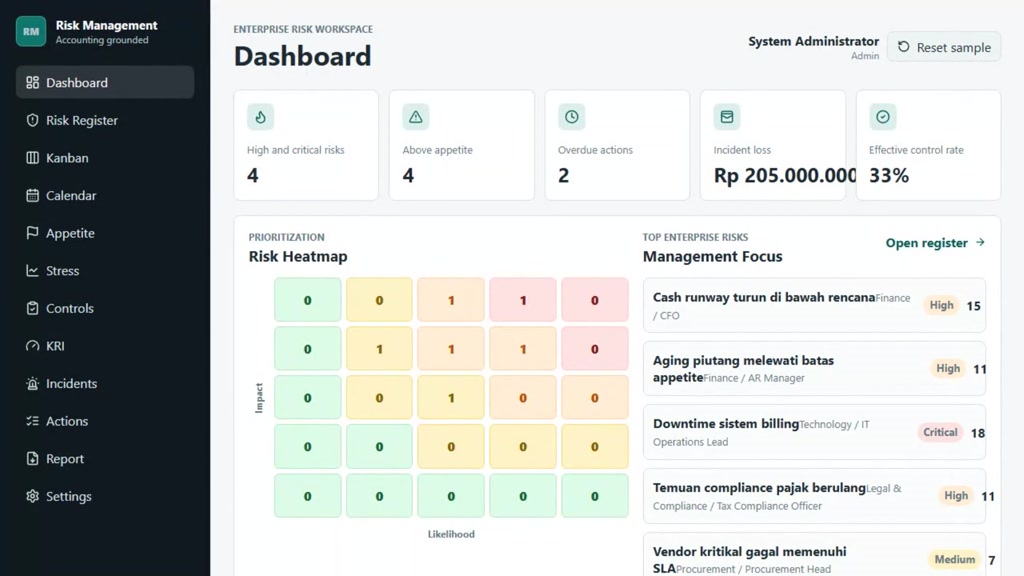The height and width of the screenshot is (576, 1024).
Task: Open the Stress section
Action: (104, 270)
